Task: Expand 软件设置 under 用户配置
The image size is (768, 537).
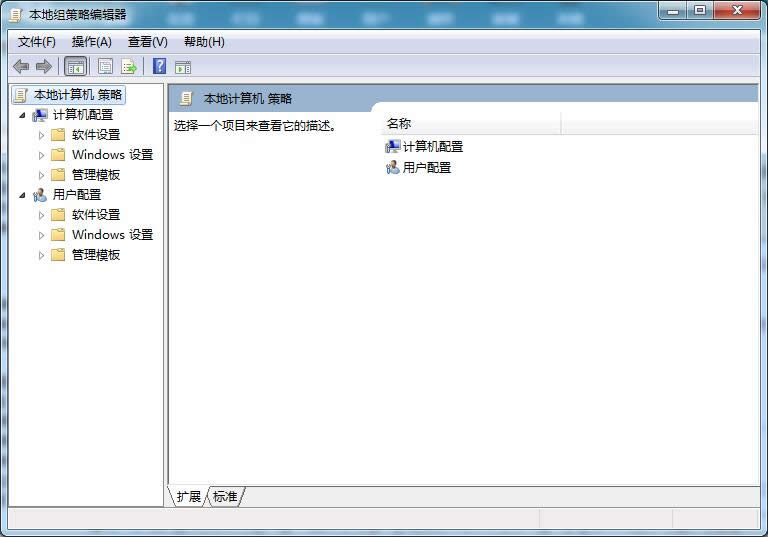Action: [41, 215]
